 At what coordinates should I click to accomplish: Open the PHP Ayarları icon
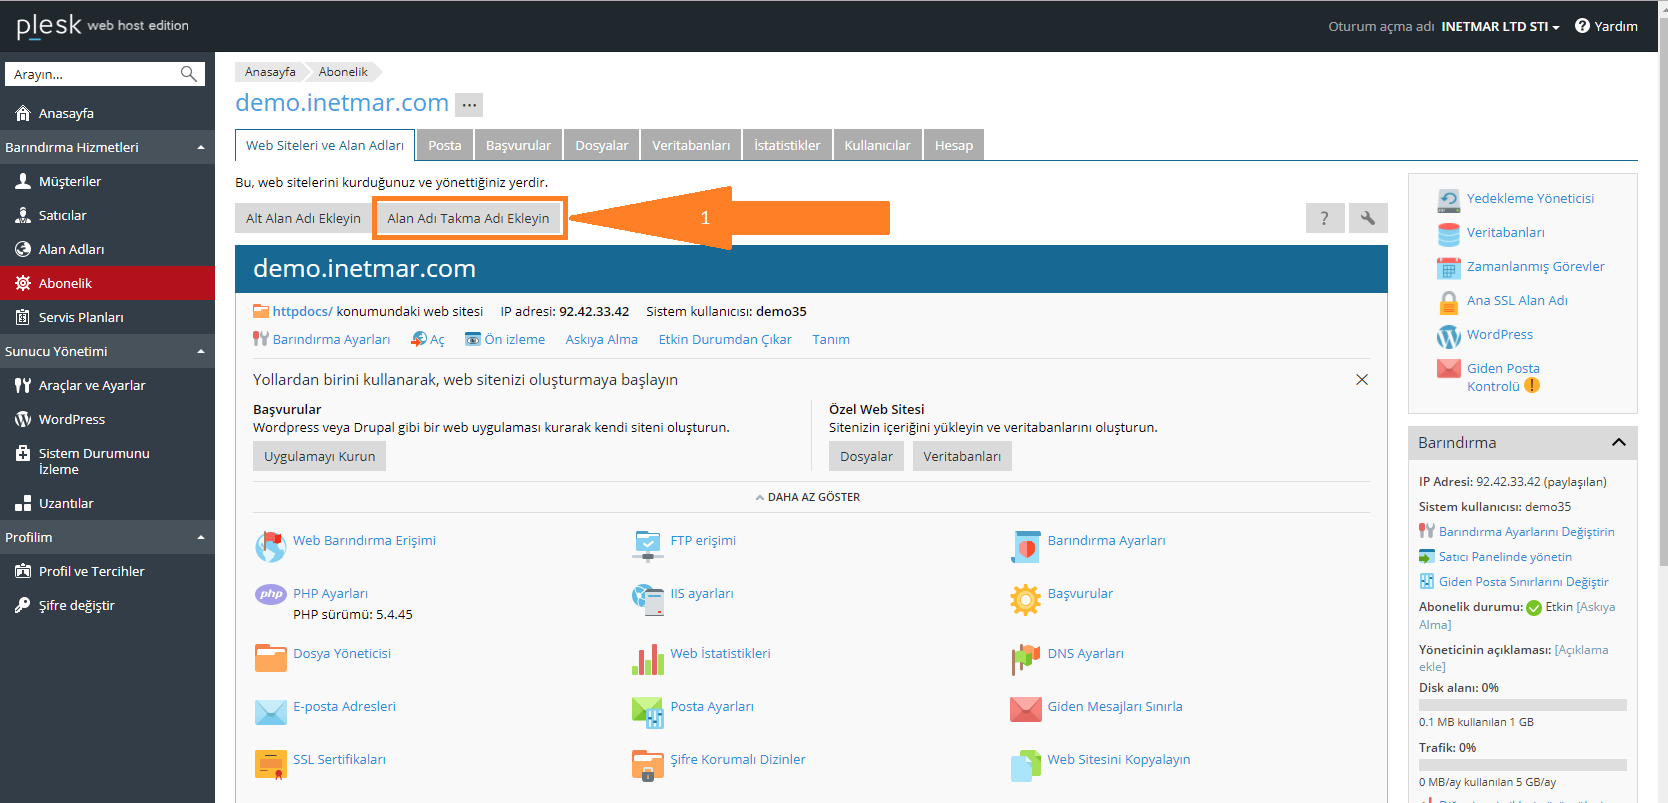[271, 594]
